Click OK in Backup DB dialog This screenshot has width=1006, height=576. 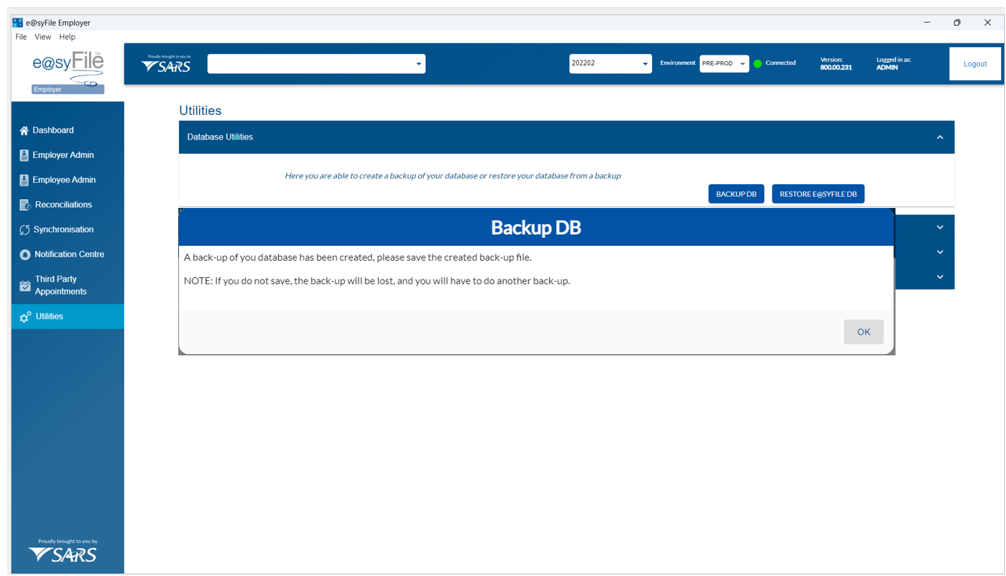pos(864,332)
